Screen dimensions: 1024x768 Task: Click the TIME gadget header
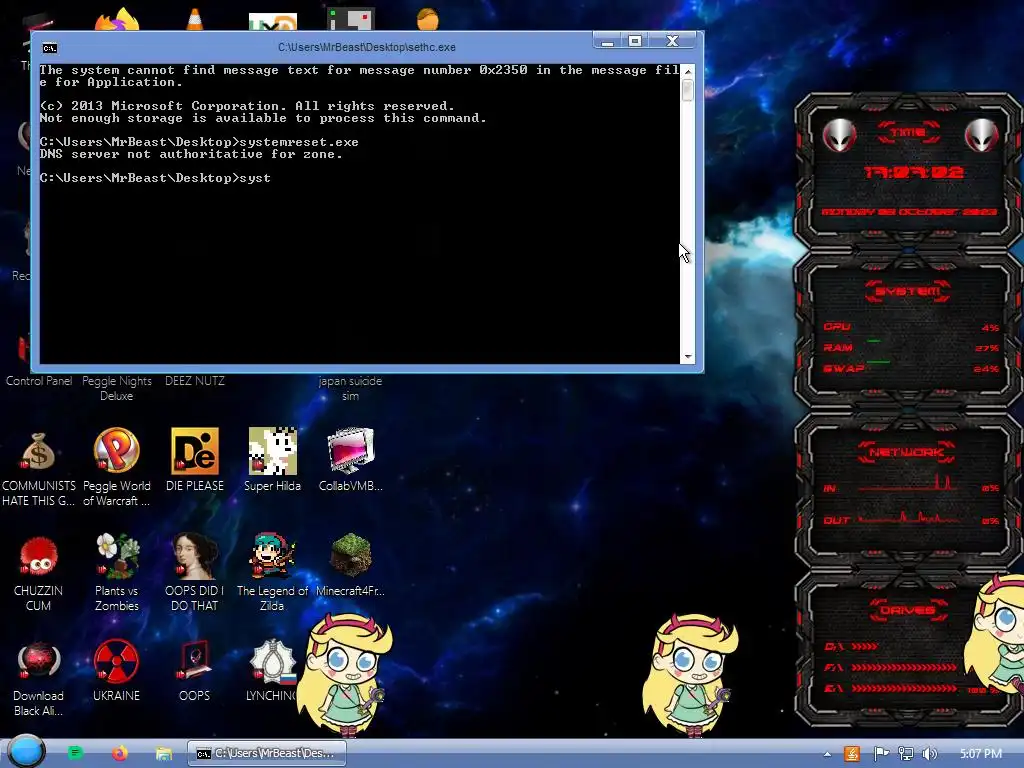(908, 133)
